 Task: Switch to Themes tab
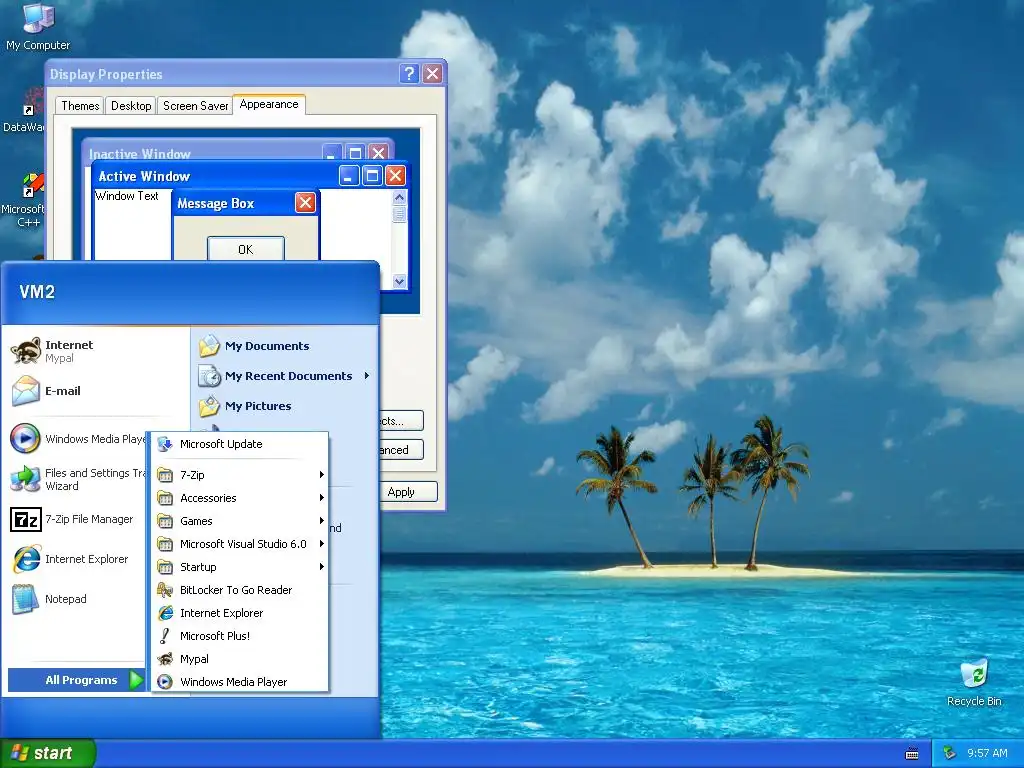coord(80,106)
